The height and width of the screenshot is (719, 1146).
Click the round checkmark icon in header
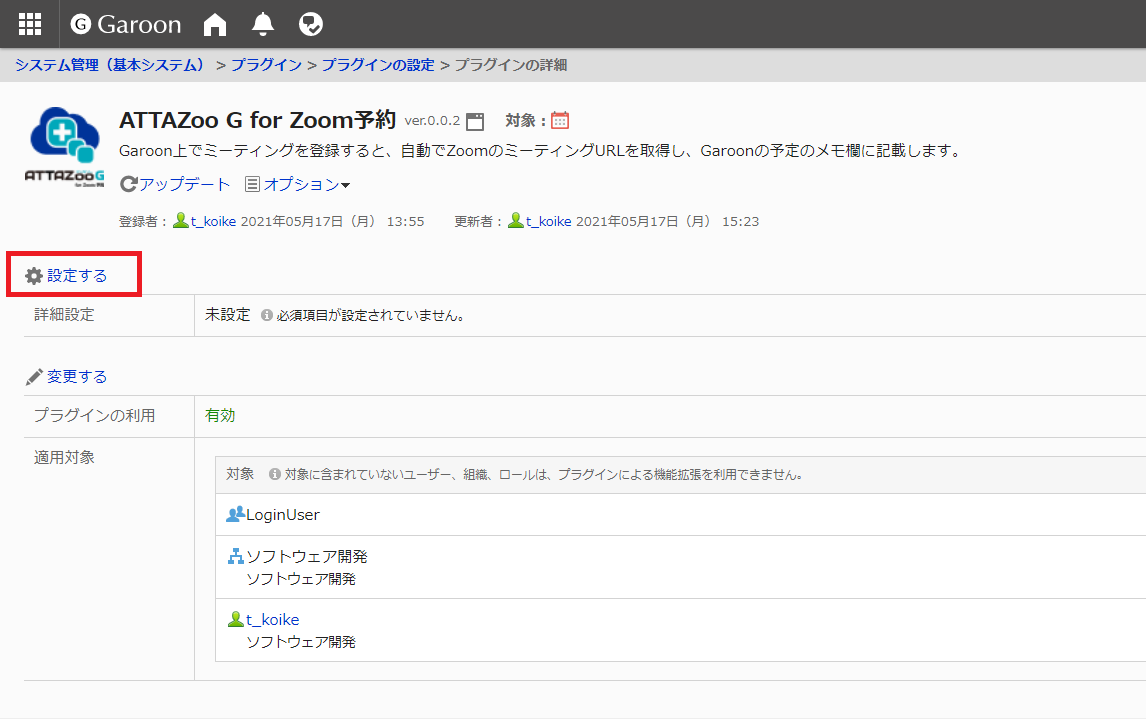coord(311,24)
